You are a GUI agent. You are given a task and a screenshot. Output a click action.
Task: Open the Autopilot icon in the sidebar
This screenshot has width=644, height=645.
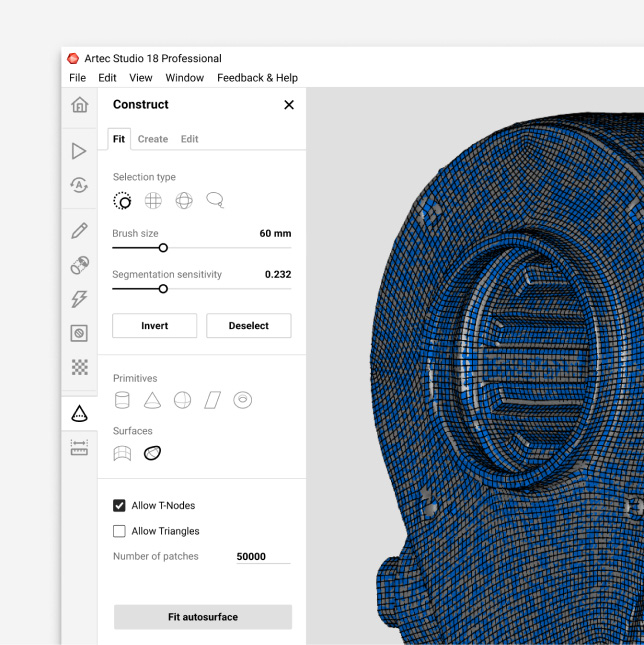point(79,185)
